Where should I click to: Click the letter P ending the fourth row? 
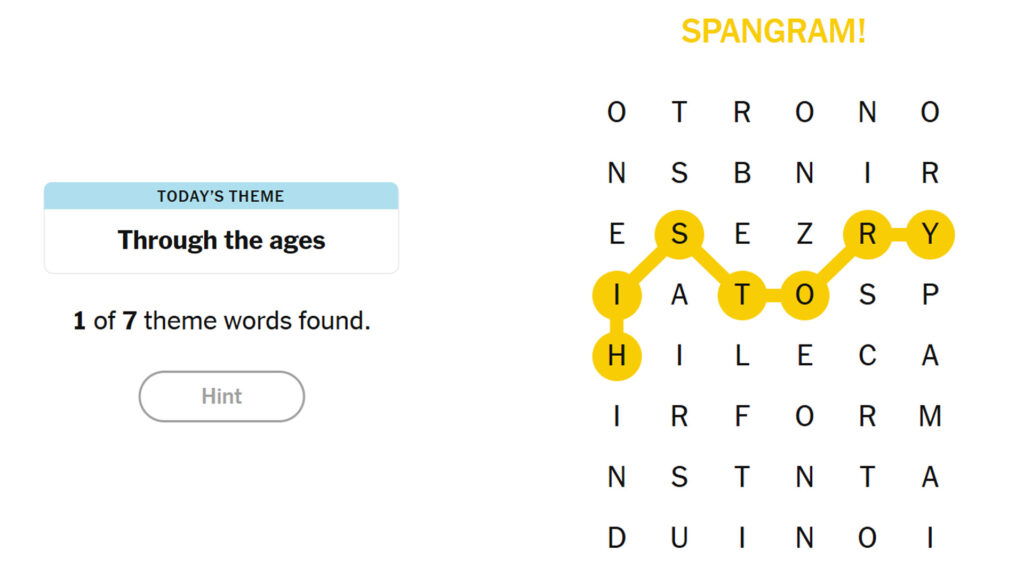(930, 295)
